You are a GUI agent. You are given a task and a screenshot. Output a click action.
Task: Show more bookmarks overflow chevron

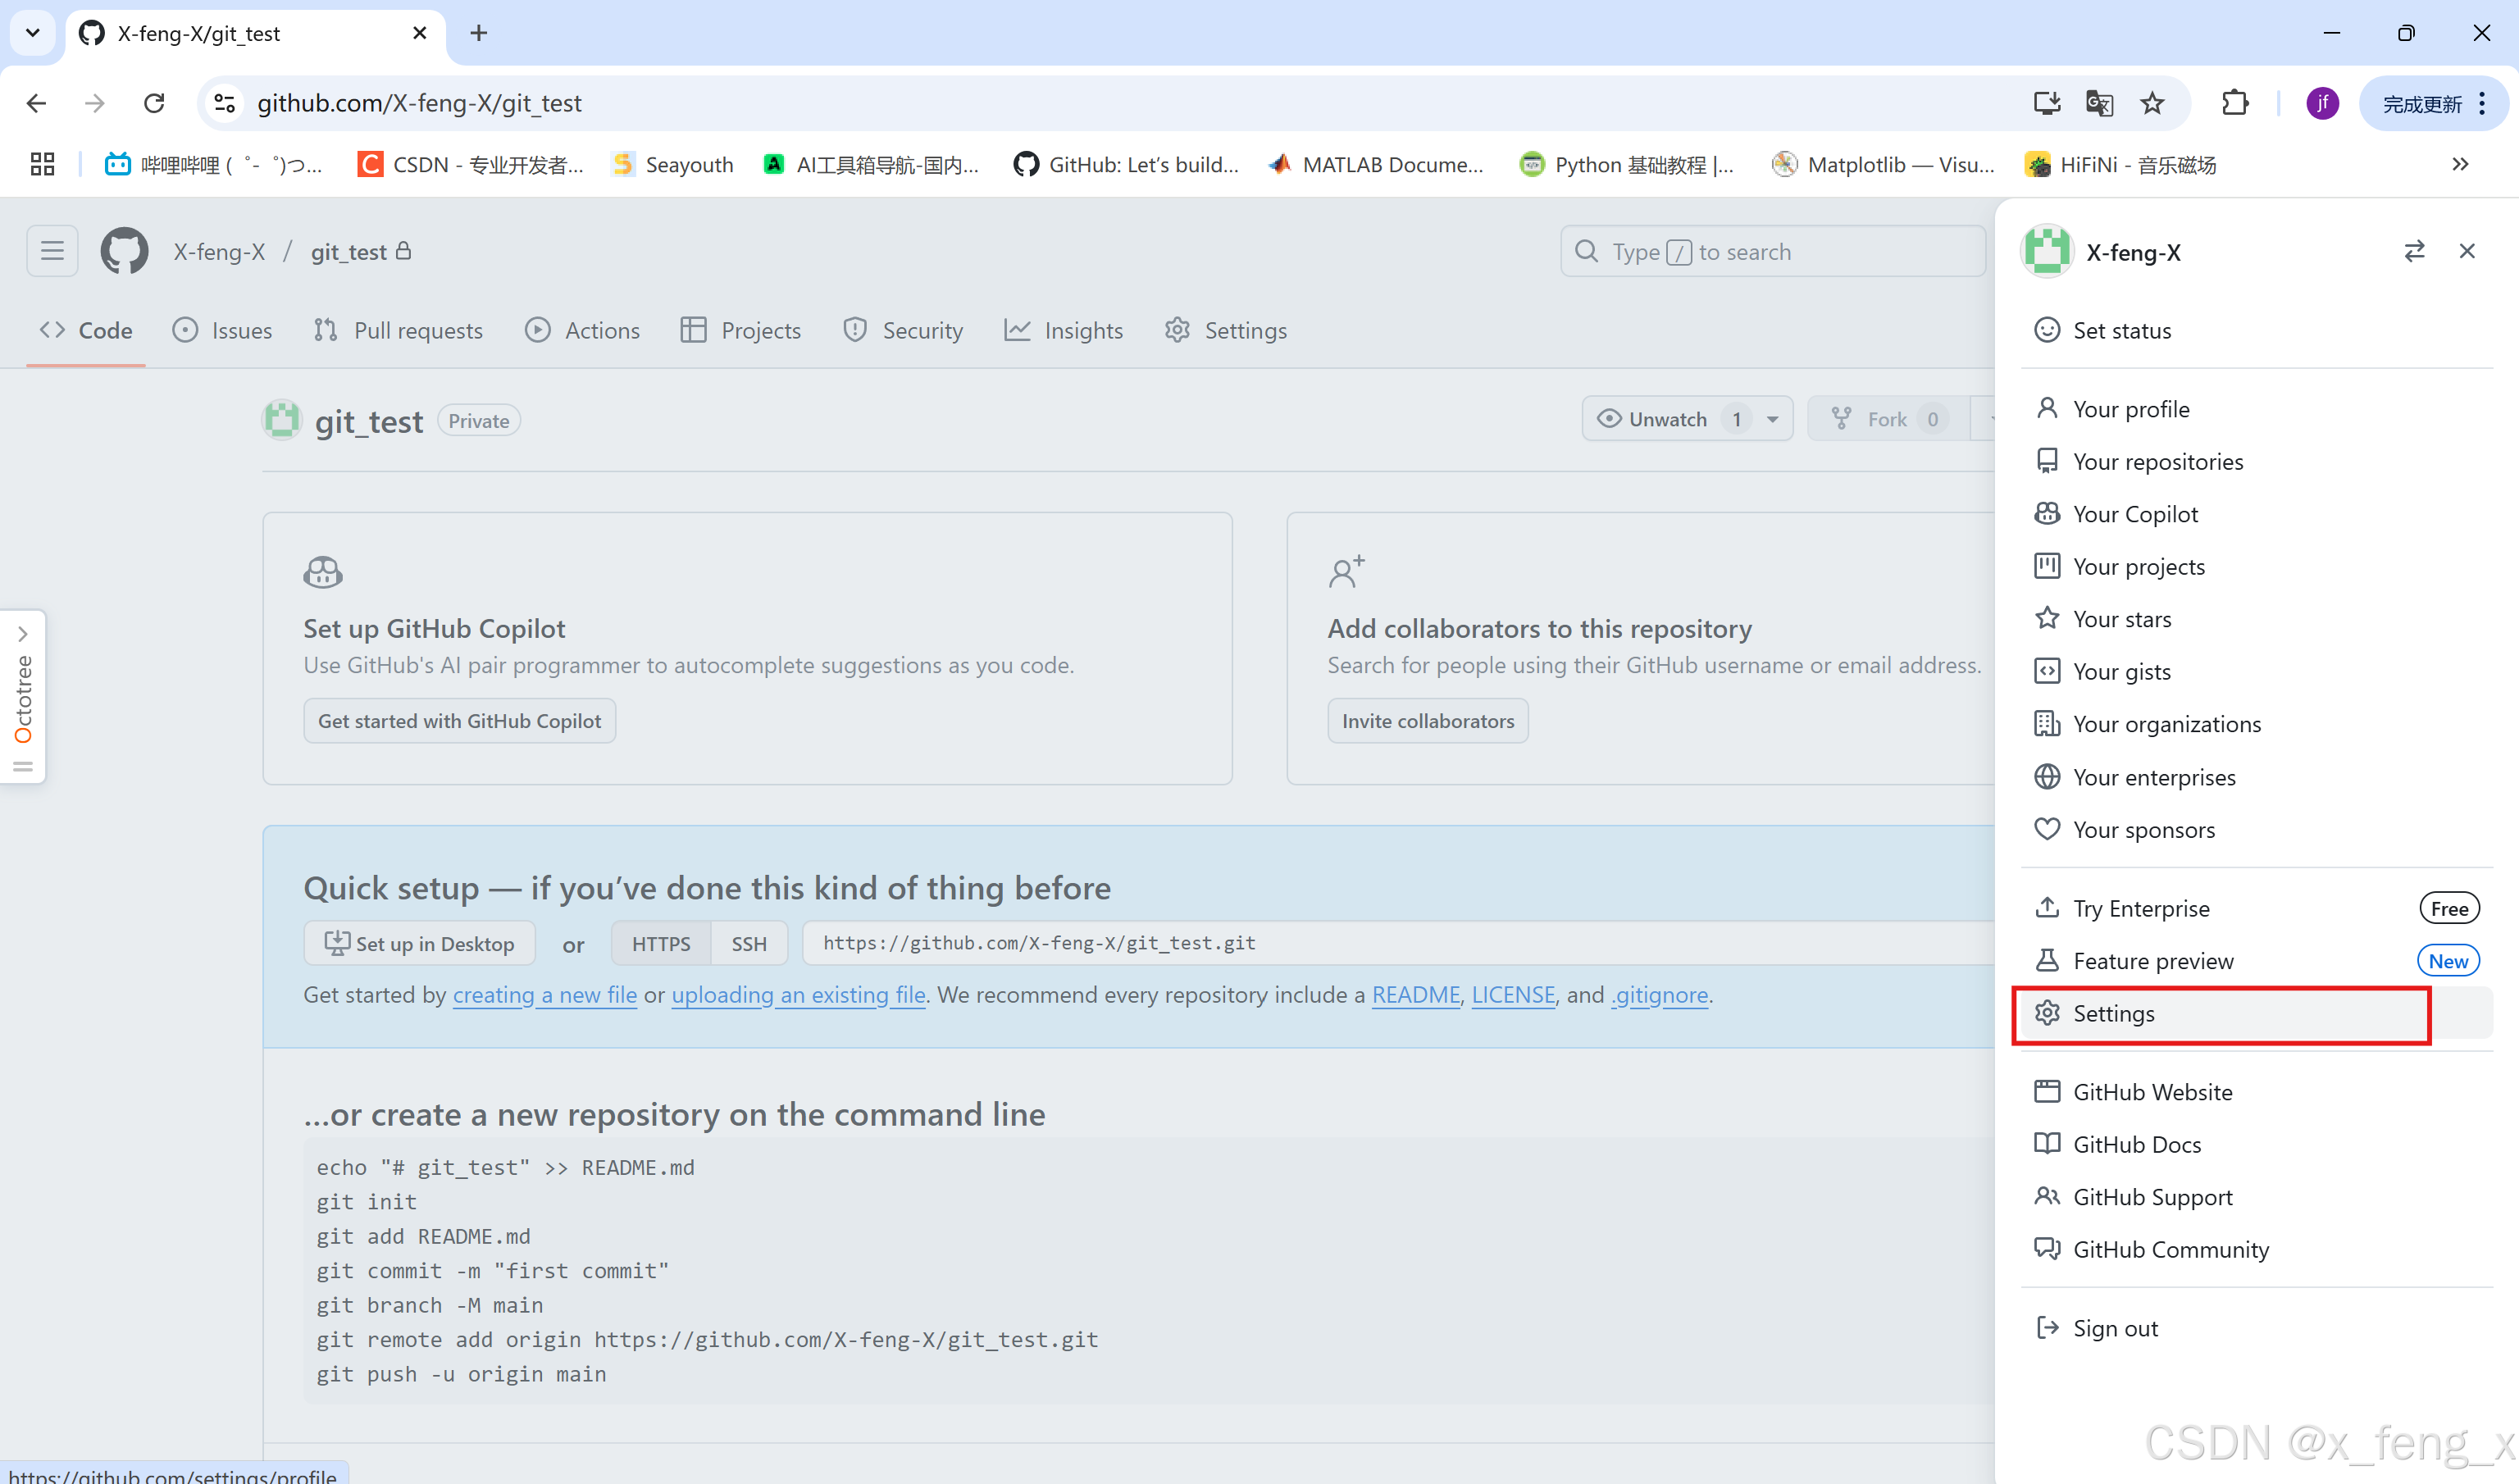(x=2461, y=164)
